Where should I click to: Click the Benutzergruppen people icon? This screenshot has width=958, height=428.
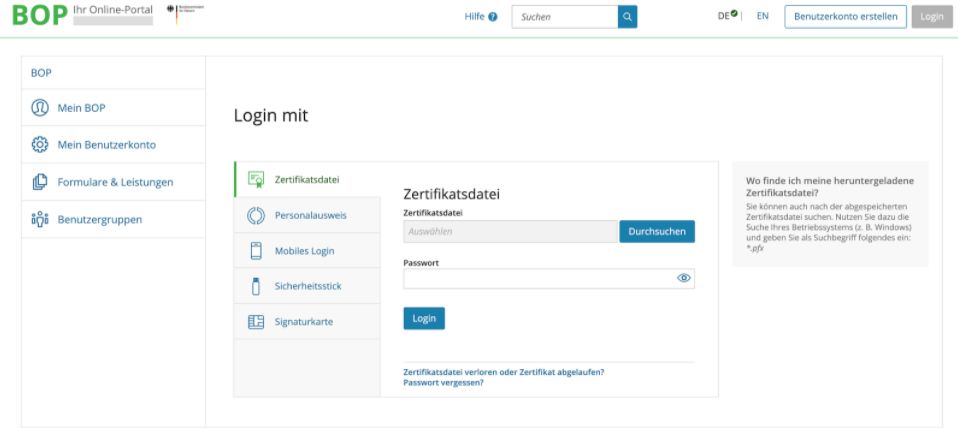tap(40, 219)
